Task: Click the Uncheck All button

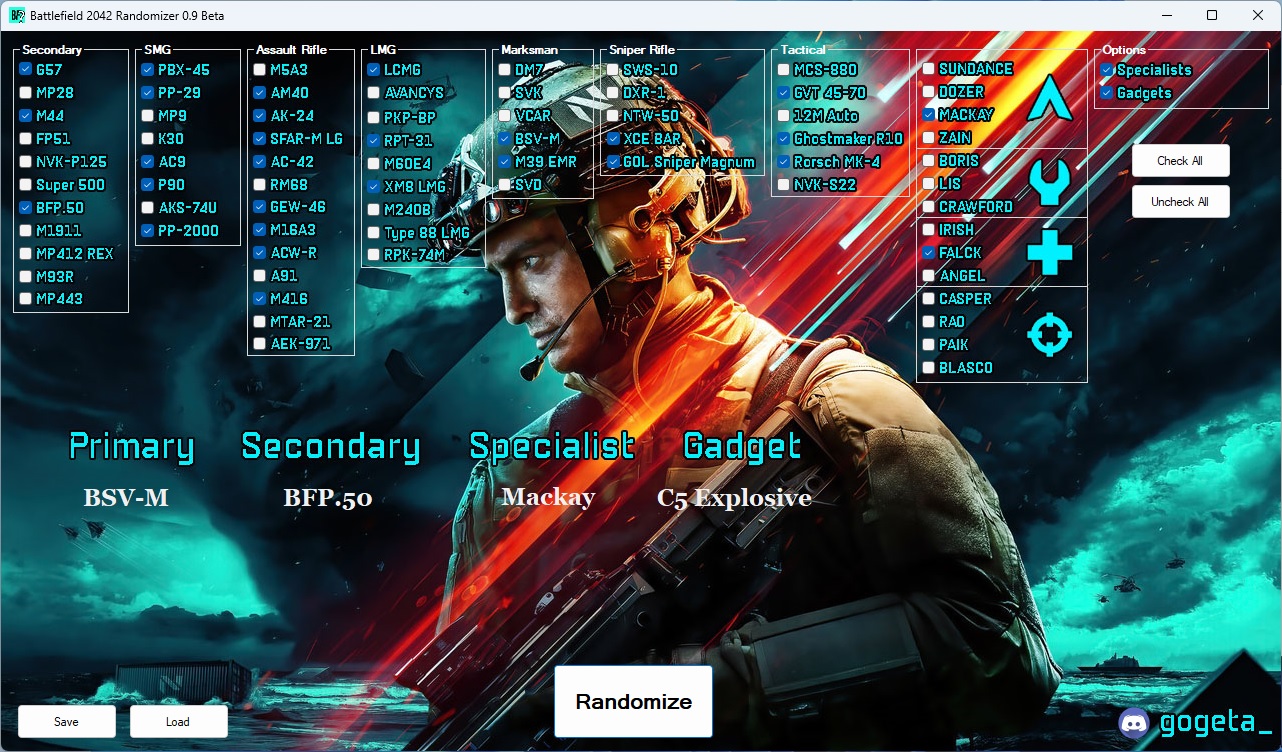Action: (1180, 201)
